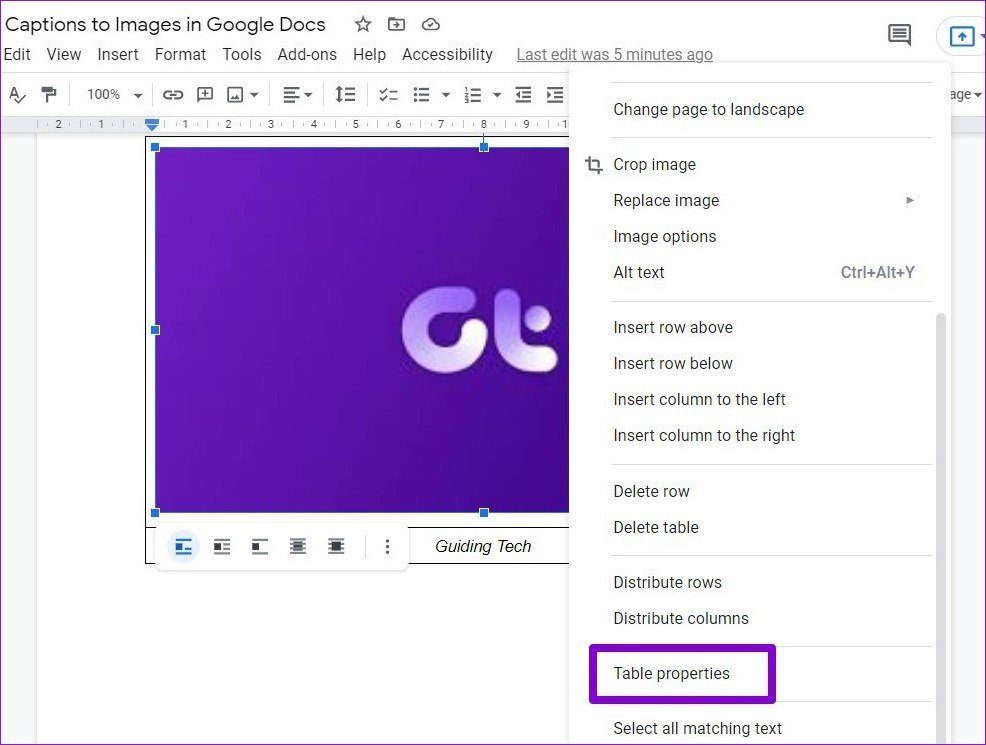Viewport: 986px width, 745px height.
Task: Open the Edit menu
Action: tap(17, 55)
